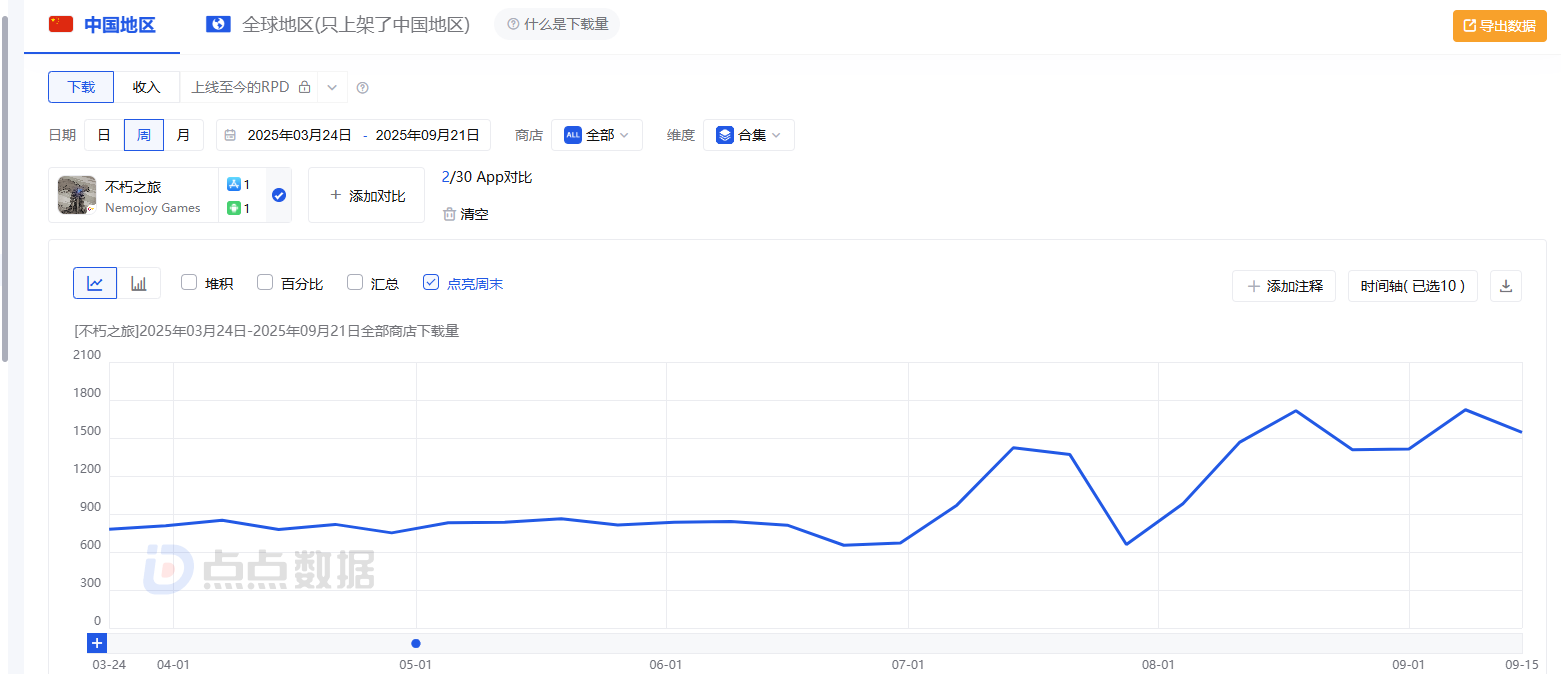Enable the 堆积 checkbox
This screenshot has width=1561, height=674.
189,283
